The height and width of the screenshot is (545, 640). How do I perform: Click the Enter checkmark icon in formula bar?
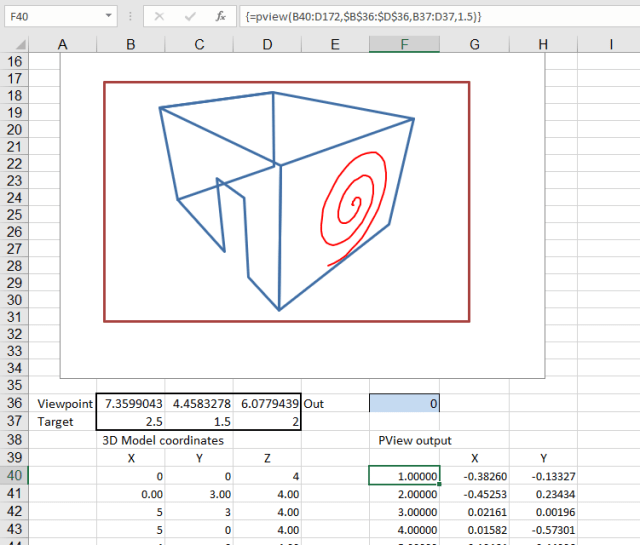[x=190, y=17]
